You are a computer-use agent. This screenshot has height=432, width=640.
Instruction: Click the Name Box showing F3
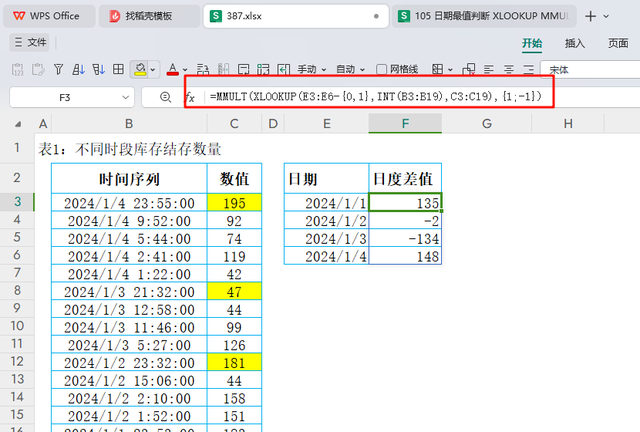tap(64, 97)
